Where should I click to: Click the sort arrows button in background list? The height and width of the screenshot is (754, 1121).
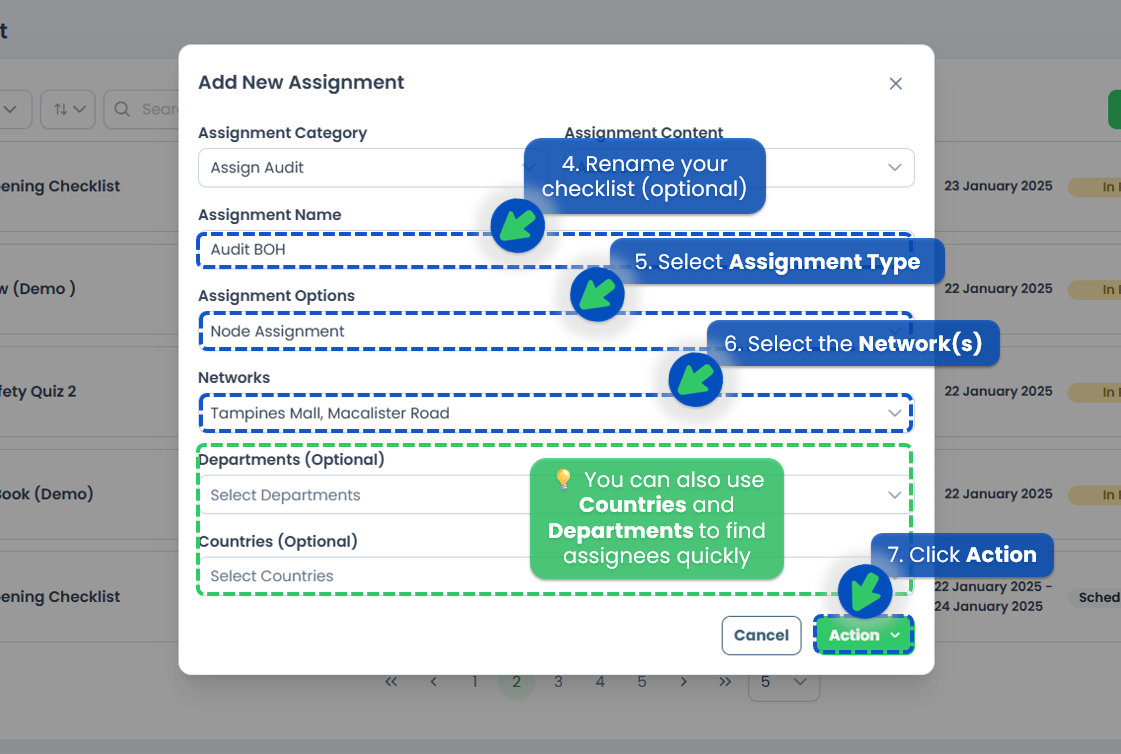(68, 109)
